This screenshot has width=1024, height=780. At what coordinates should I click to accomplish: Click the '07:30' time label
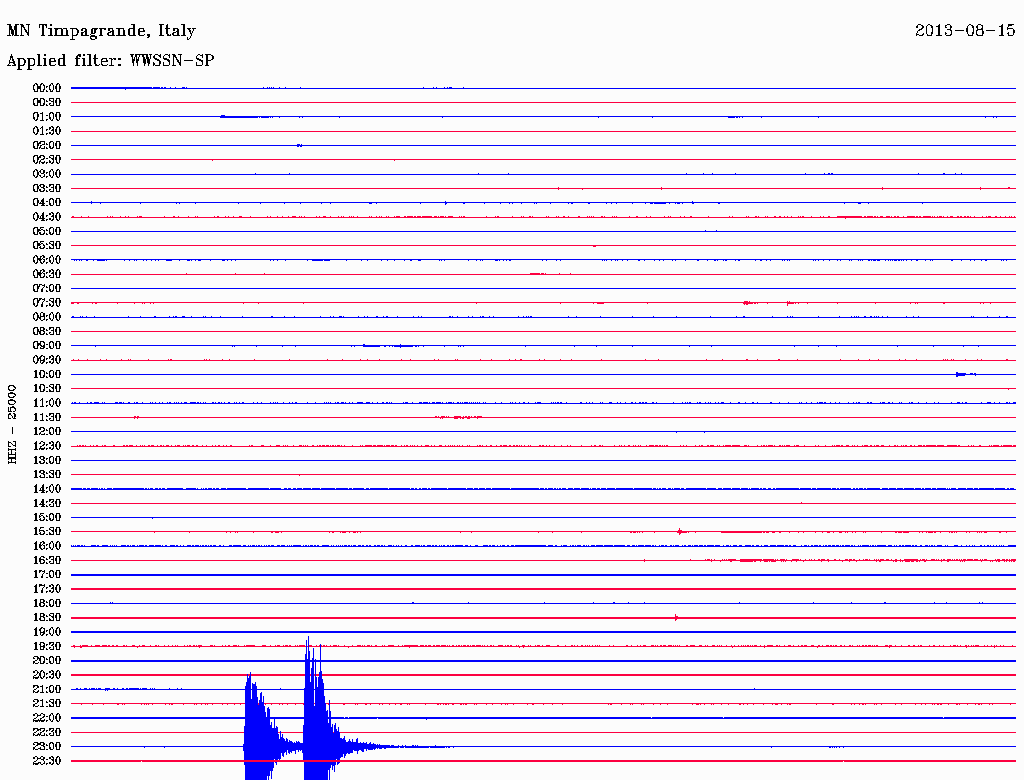tap(46, 303)
